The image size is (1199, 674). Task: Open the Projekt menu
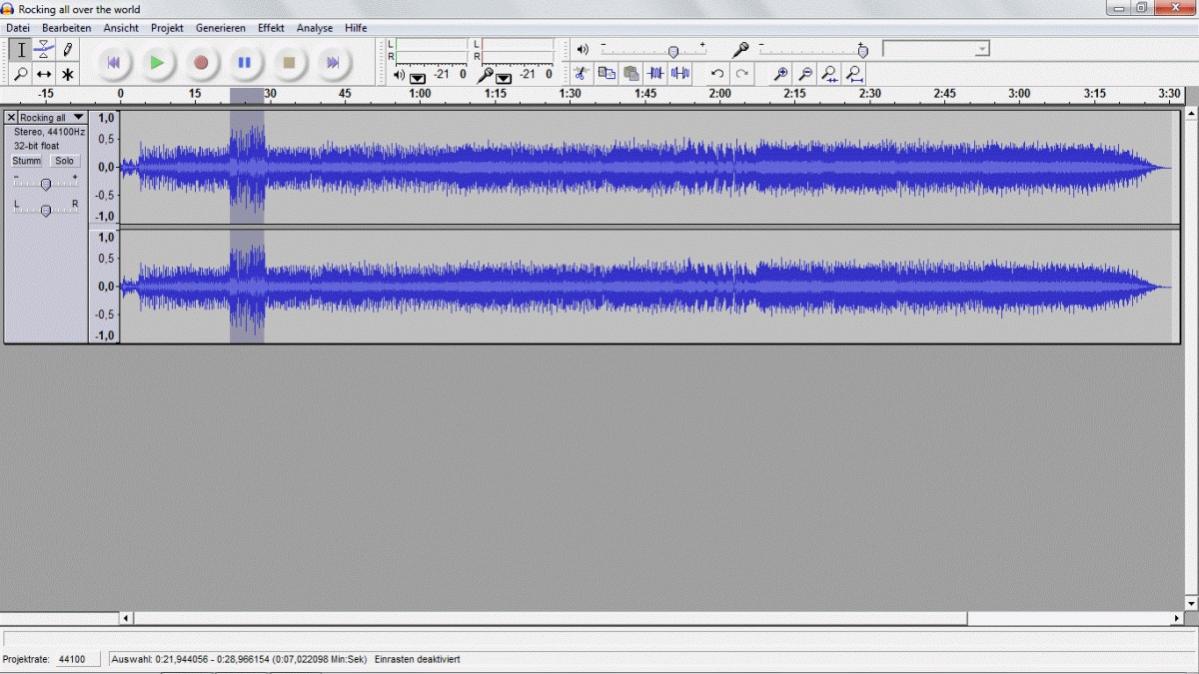coord(167,28)
